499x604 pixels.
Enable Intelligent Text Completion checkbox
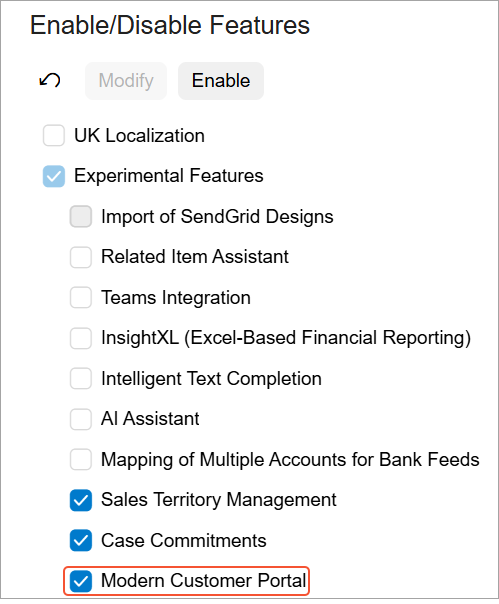point(81,379)
